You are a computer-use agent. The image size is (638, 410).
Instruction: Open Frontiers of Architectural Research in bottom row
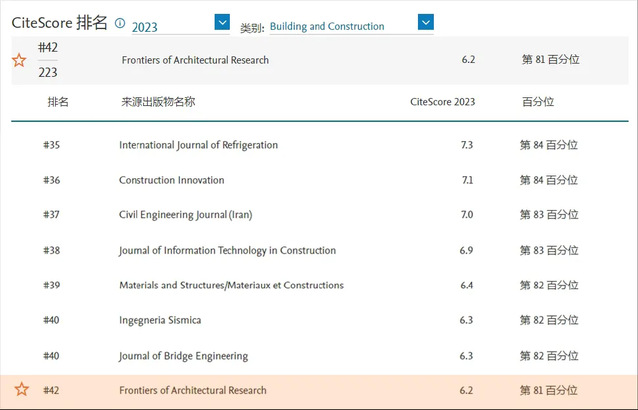pyautogui.click(x=193, y=390)
